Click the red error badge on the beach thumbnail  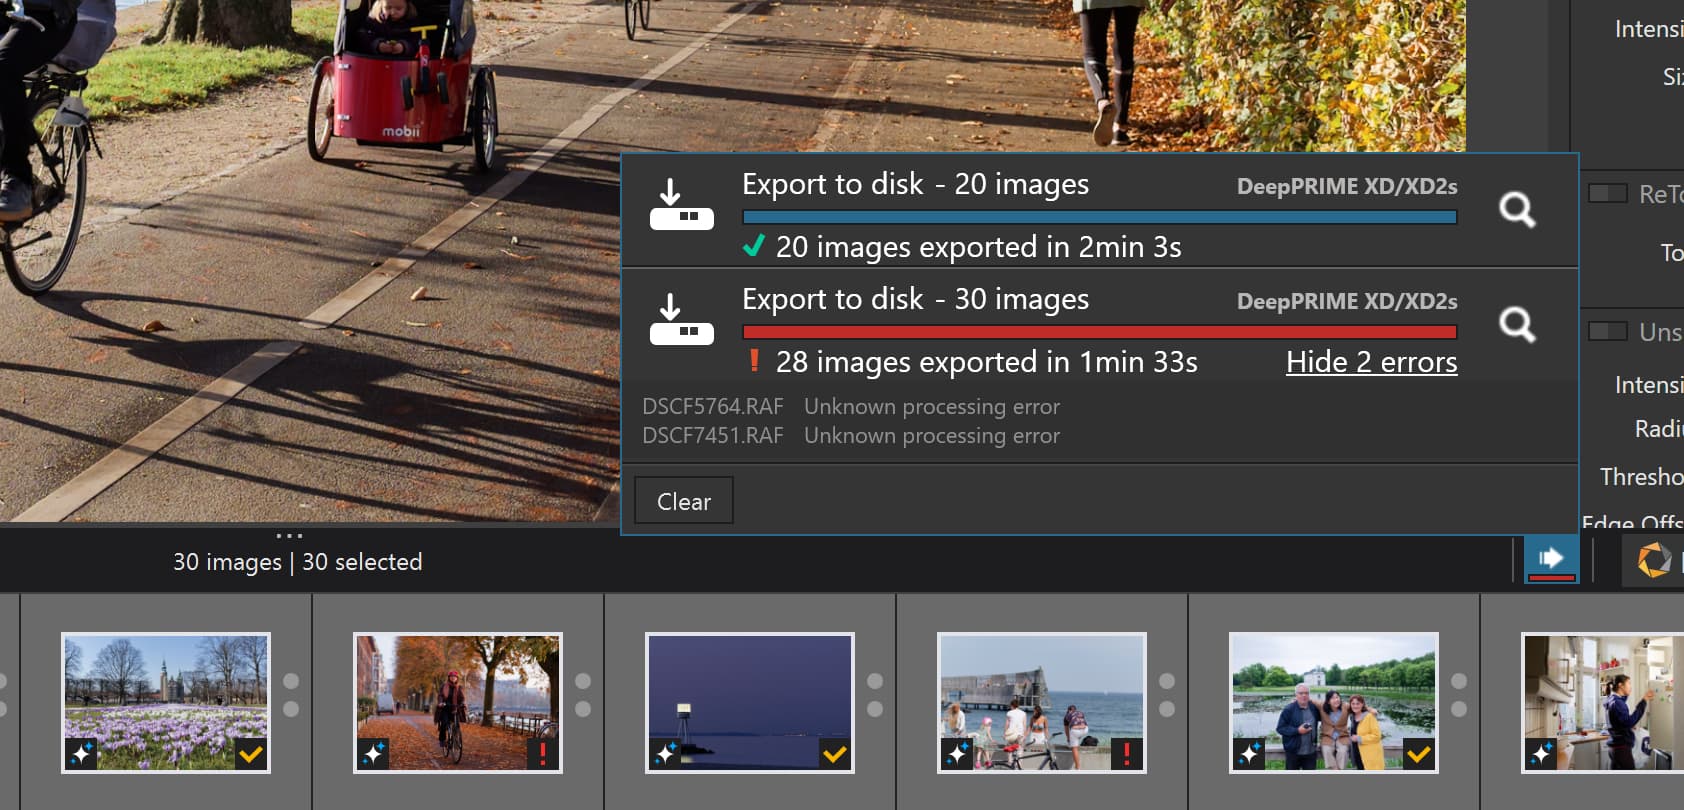click(x=1127, y=753)
